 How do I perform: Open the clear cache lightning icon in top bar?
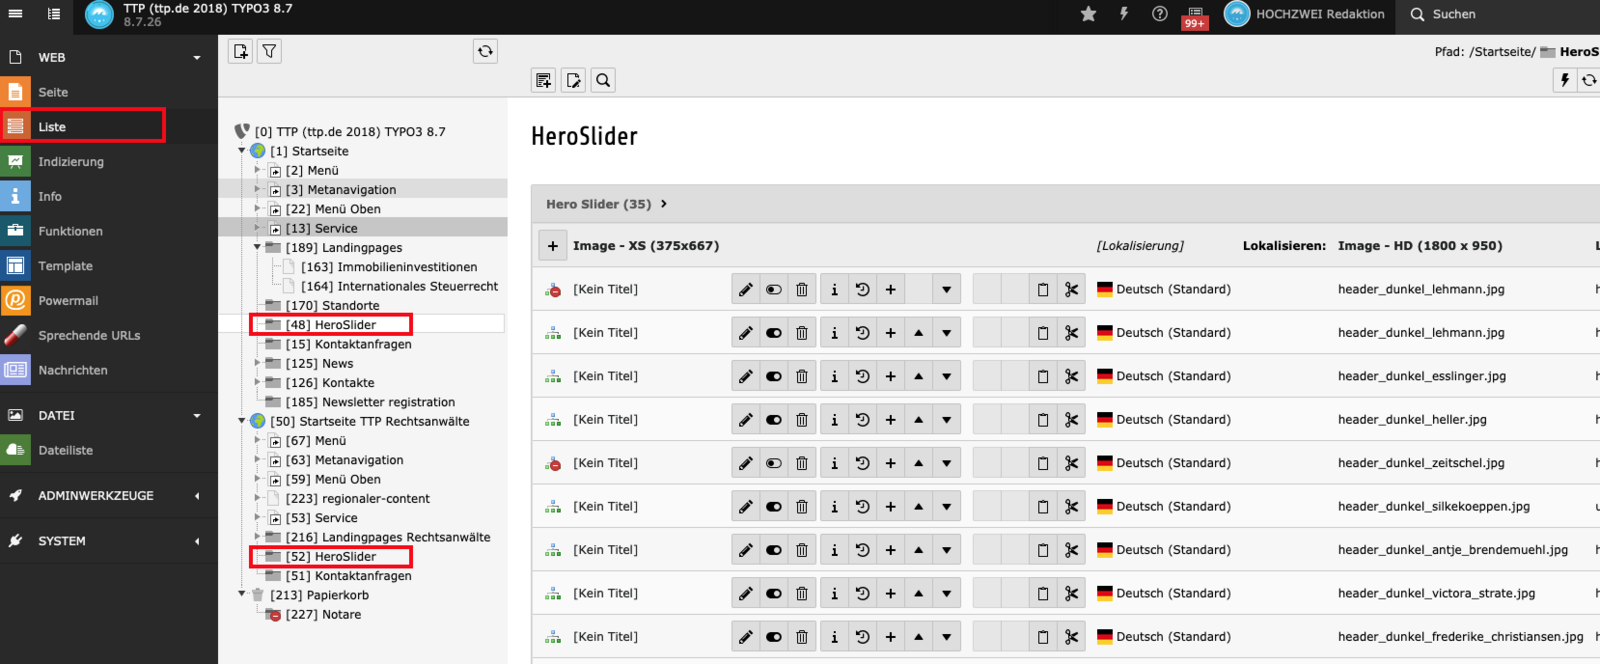pyautogui.click(x=1124, y=14)
